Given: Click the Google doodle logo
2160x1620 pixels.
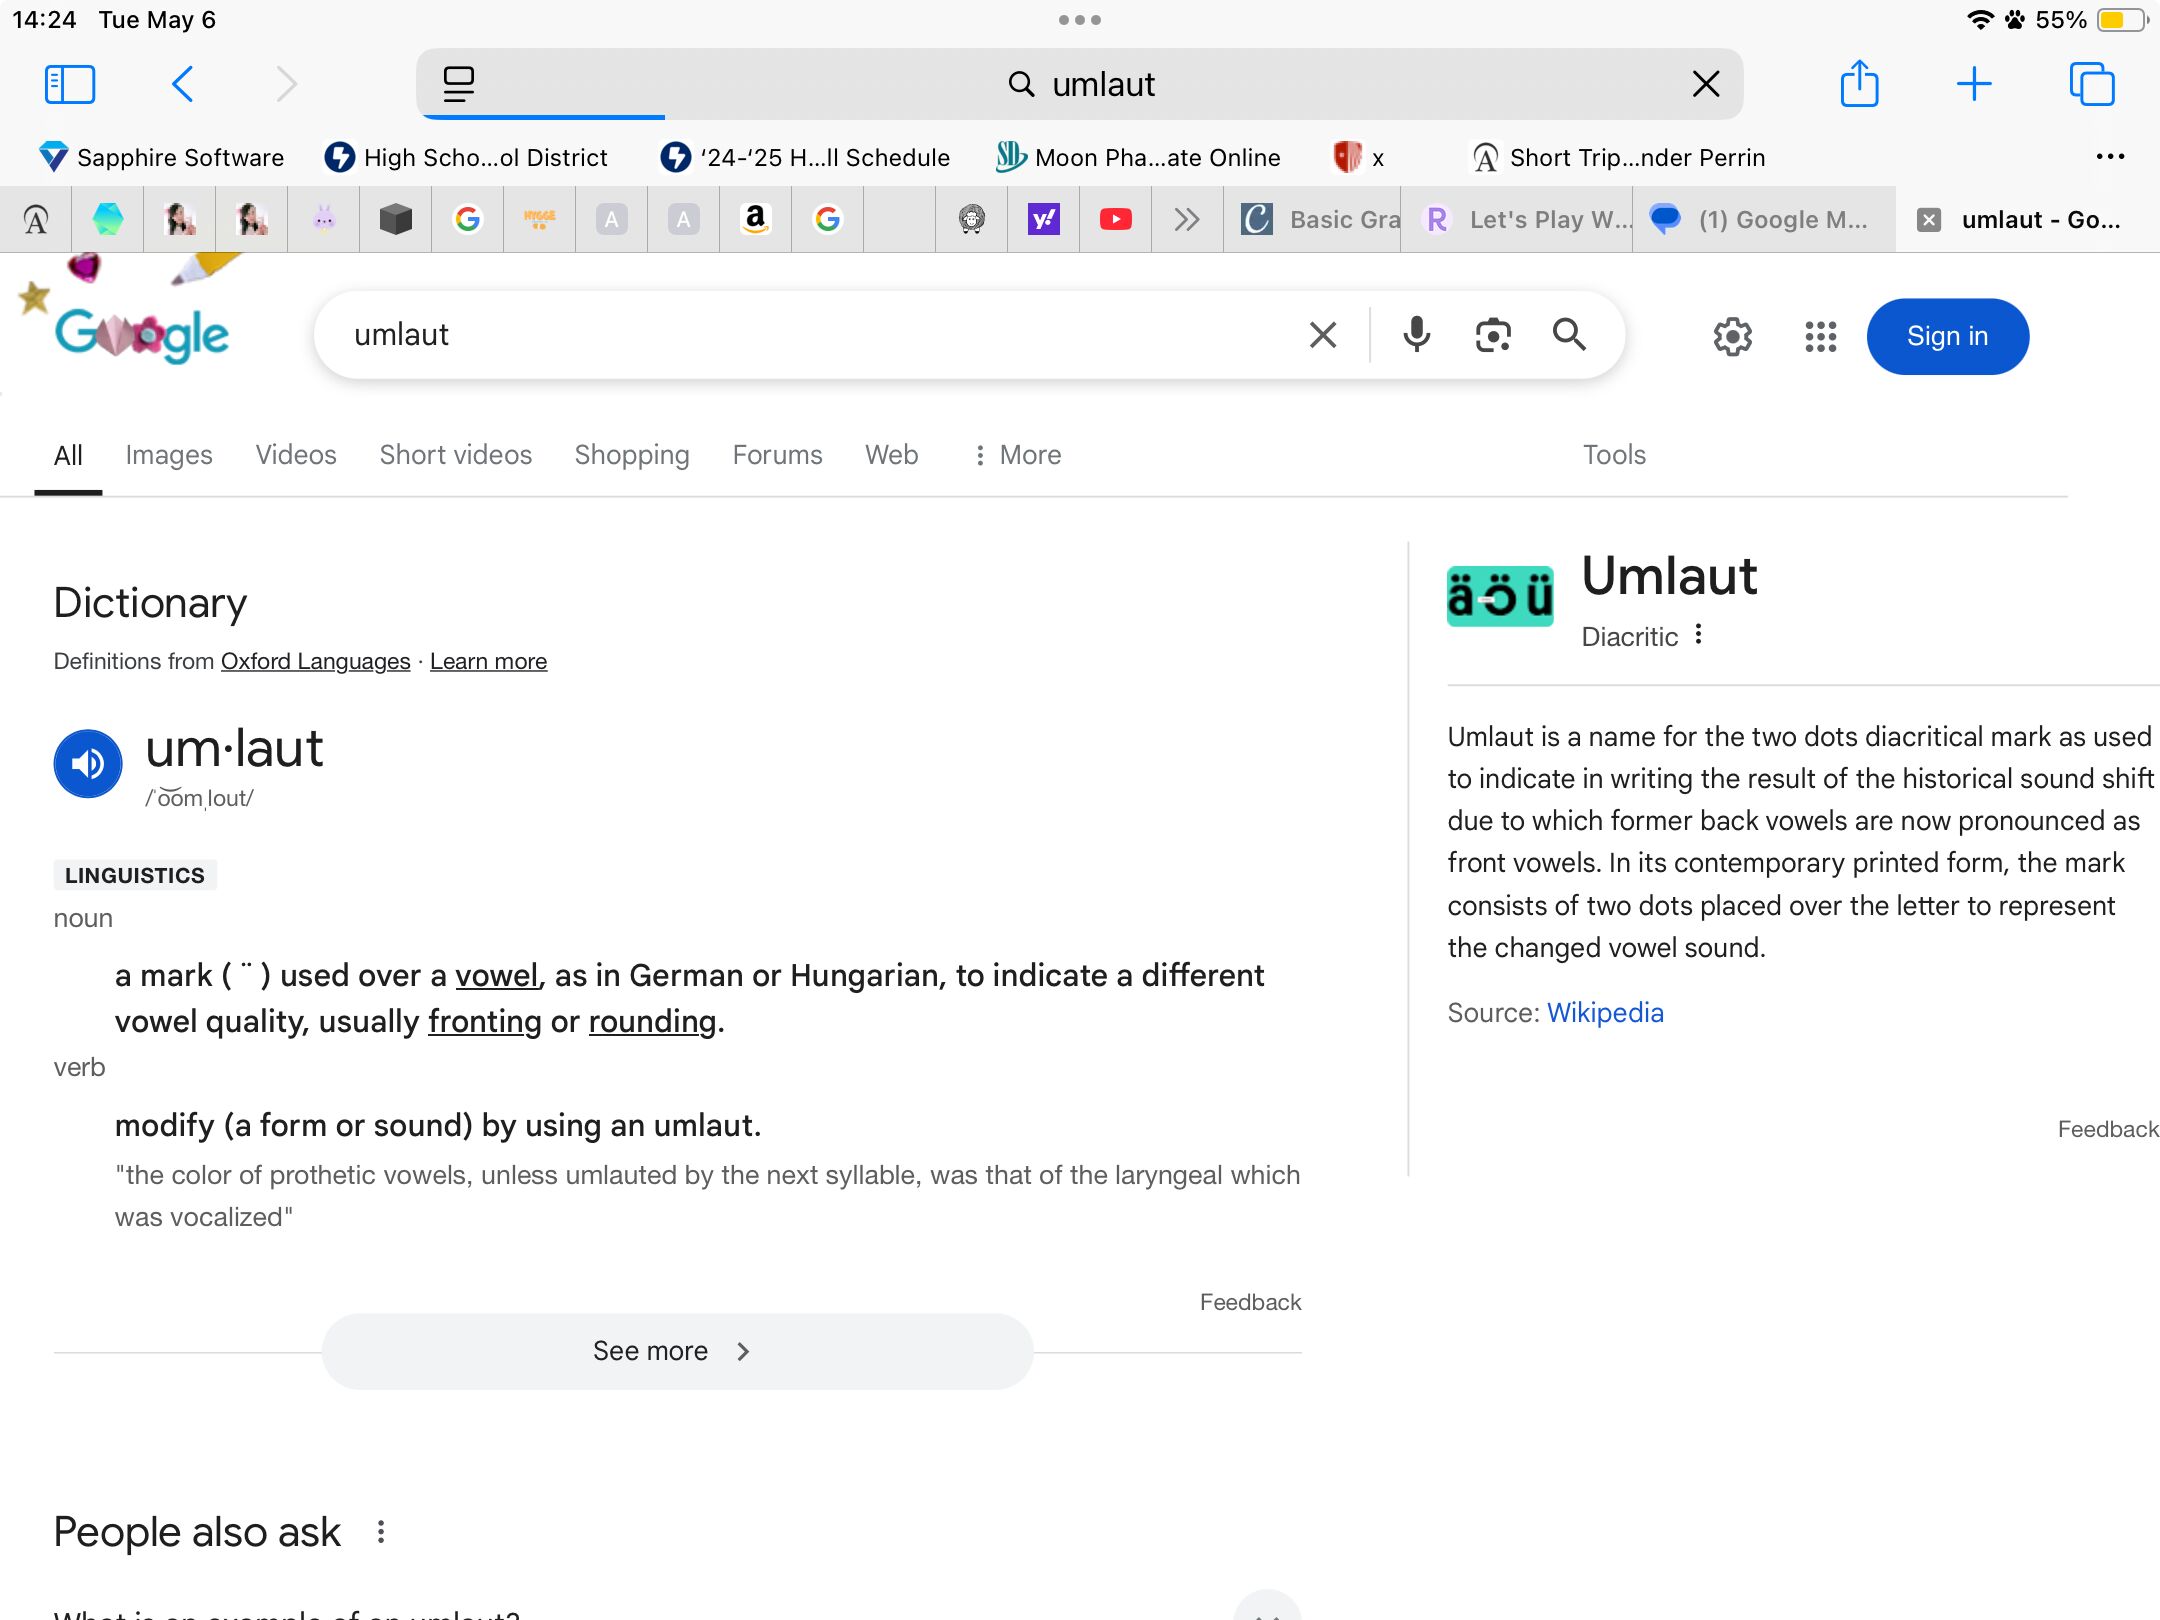Looking at the screenshot, I should (x=141, y=335).
